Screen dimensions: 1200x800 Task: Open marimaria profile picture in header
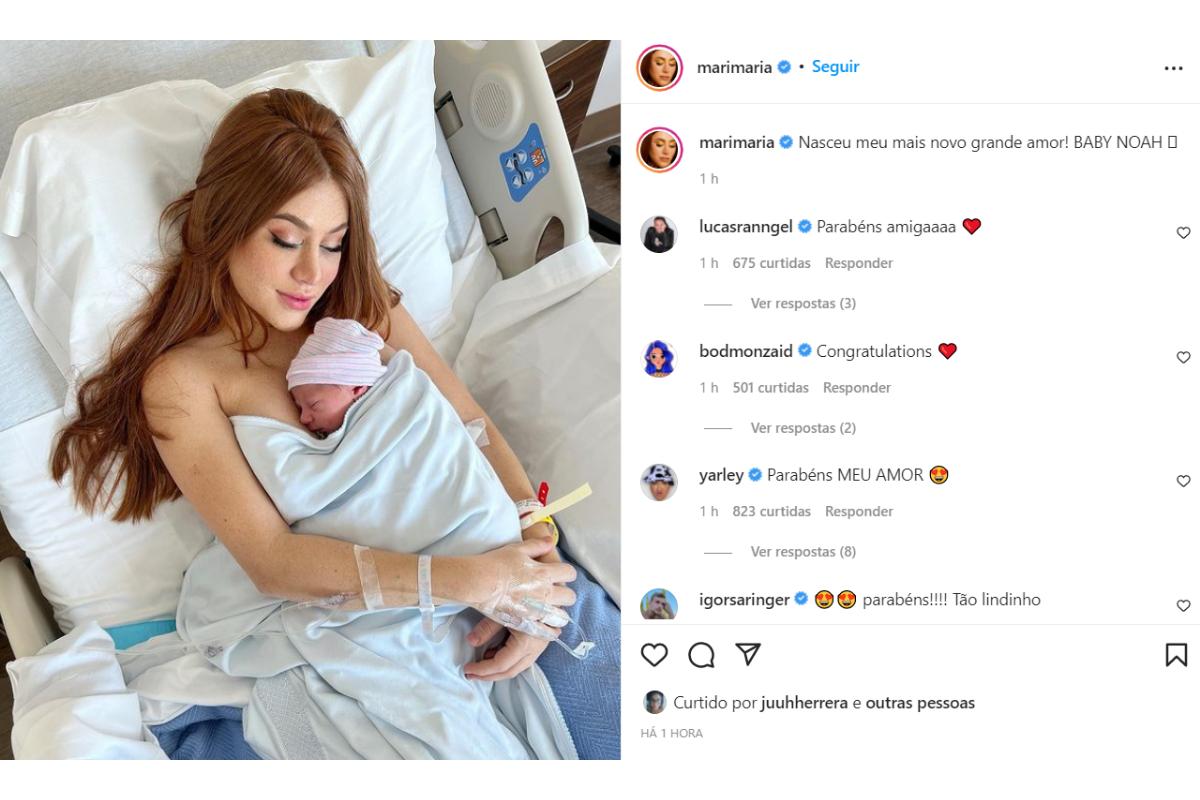pos(659,68)
